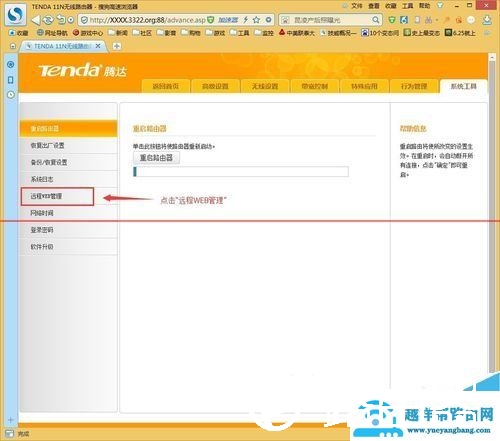Screen dimensions: 500x441
Task: Click the green shield in address bar
Action: (x=210, y=20)
